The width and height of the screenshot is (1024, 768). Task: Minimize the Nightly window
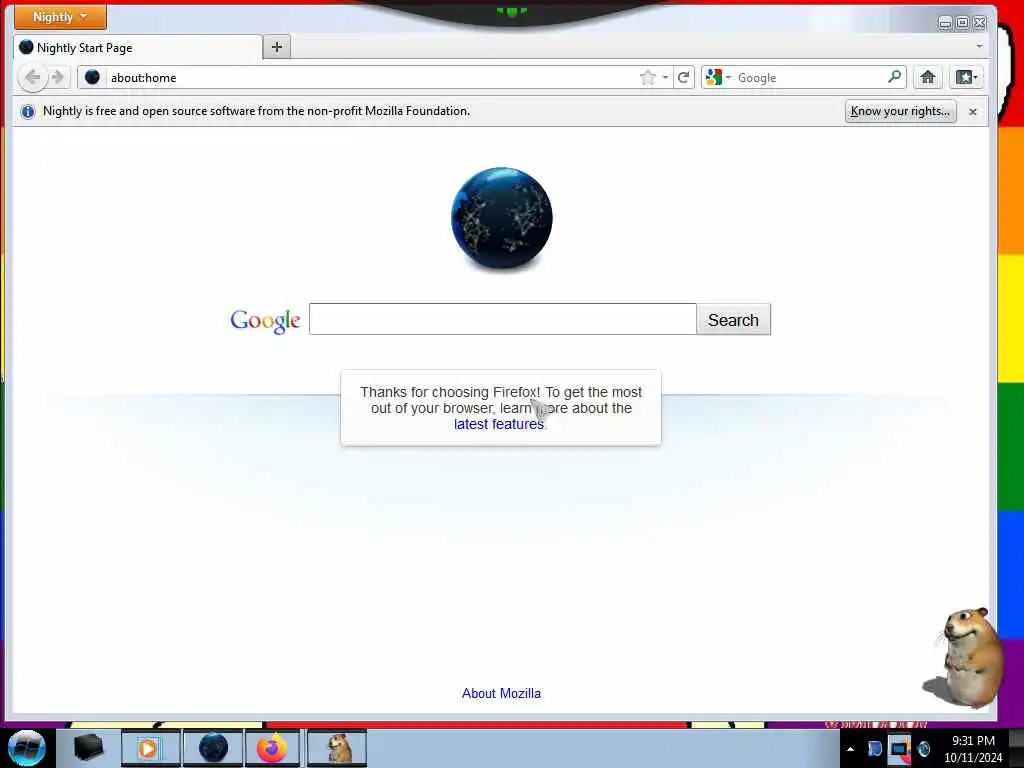[x=944, y=23]
